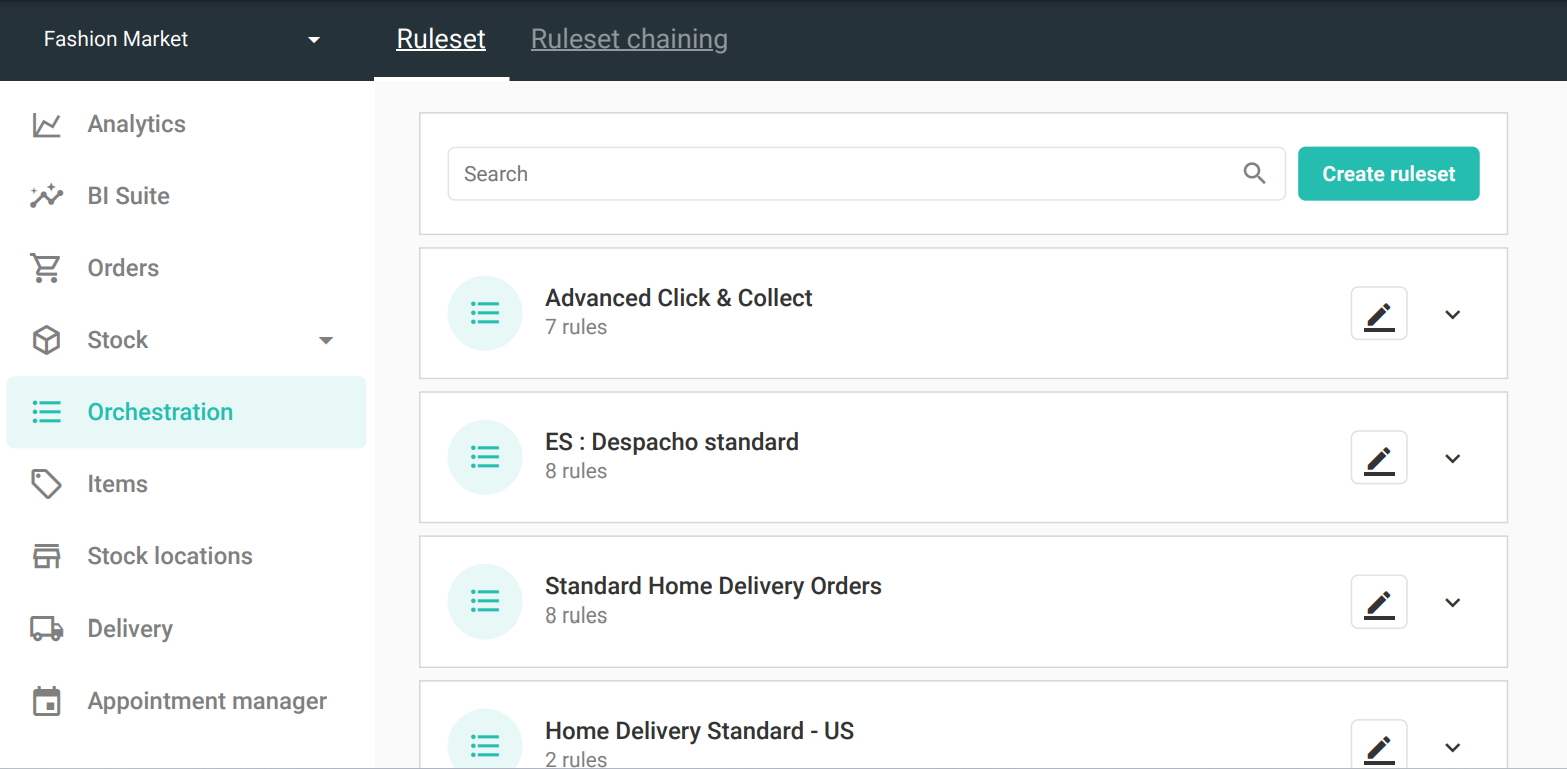This screenshot has width=1567, height=769.
Task: Click the Delivery truck icon
Action: tap(46, 629)
